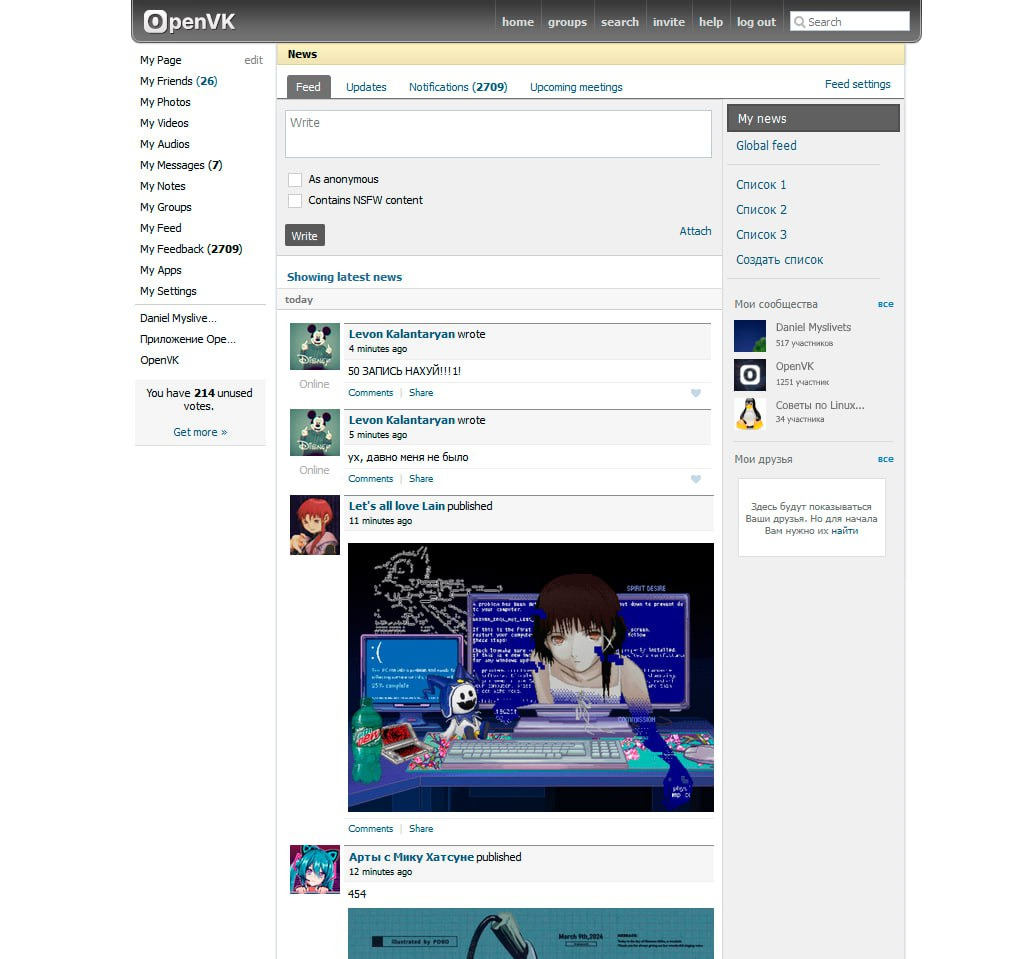The height and width of the screenshot is (959, 1033).
Task: Open My Photos
Action: [x=165, y=102]
